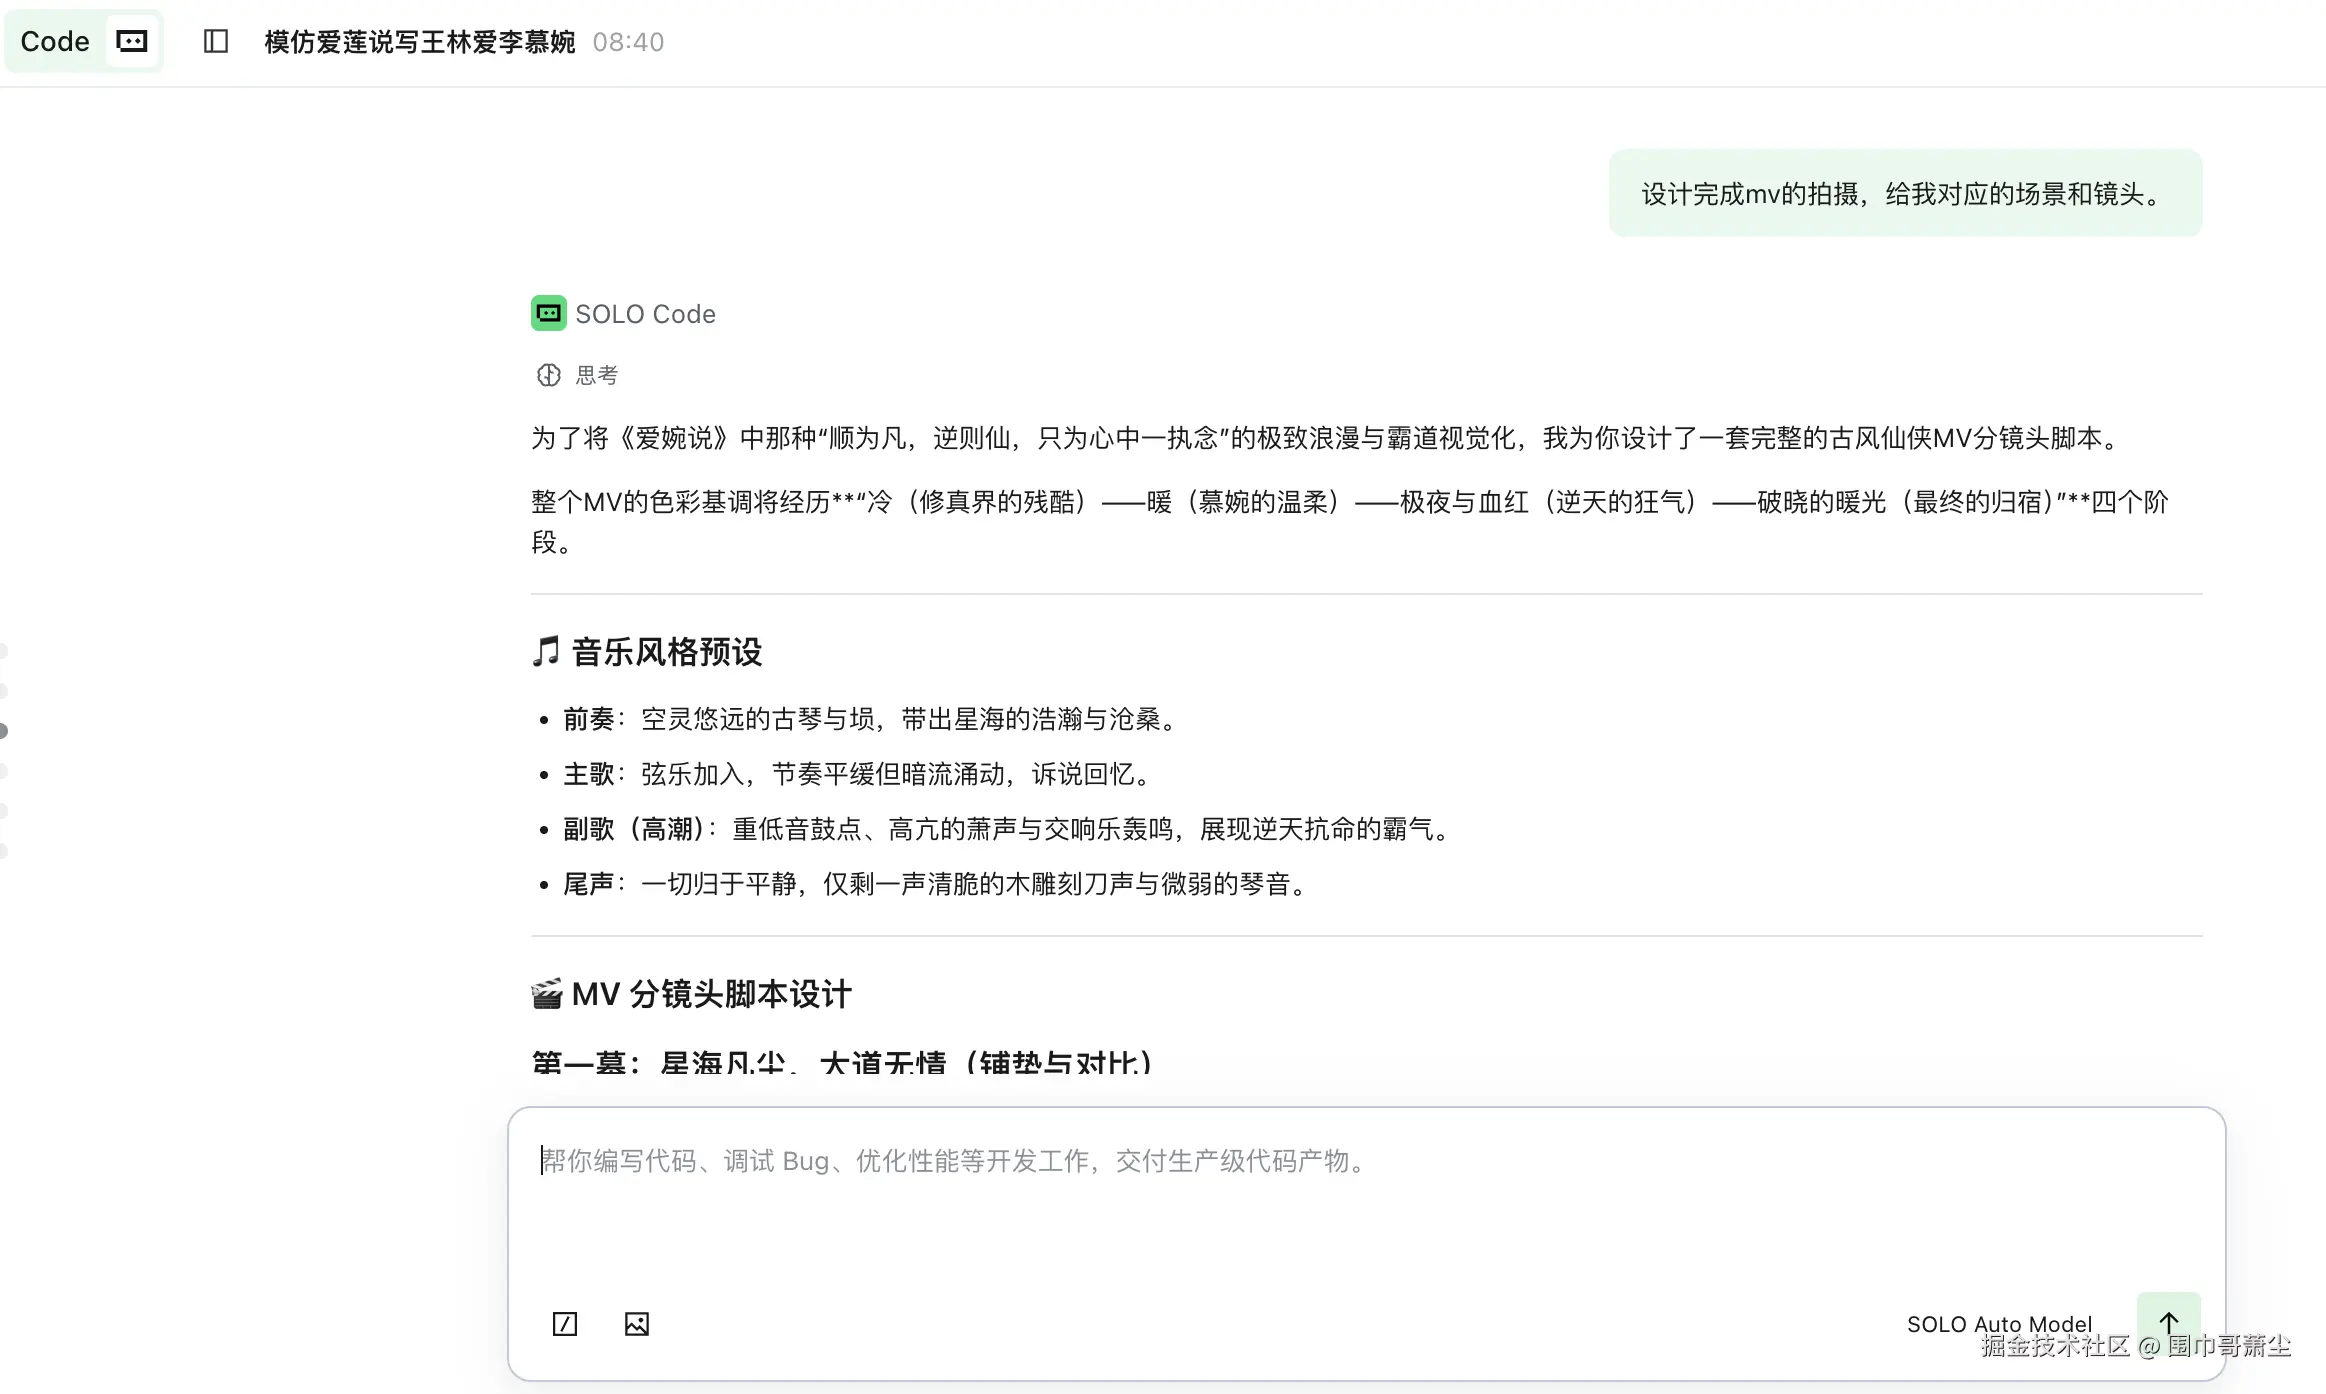Click the music note icon before 音乐风格预设
Image resolution: width=2326 pixels, height=1394 pixels.
coord(545,651)
